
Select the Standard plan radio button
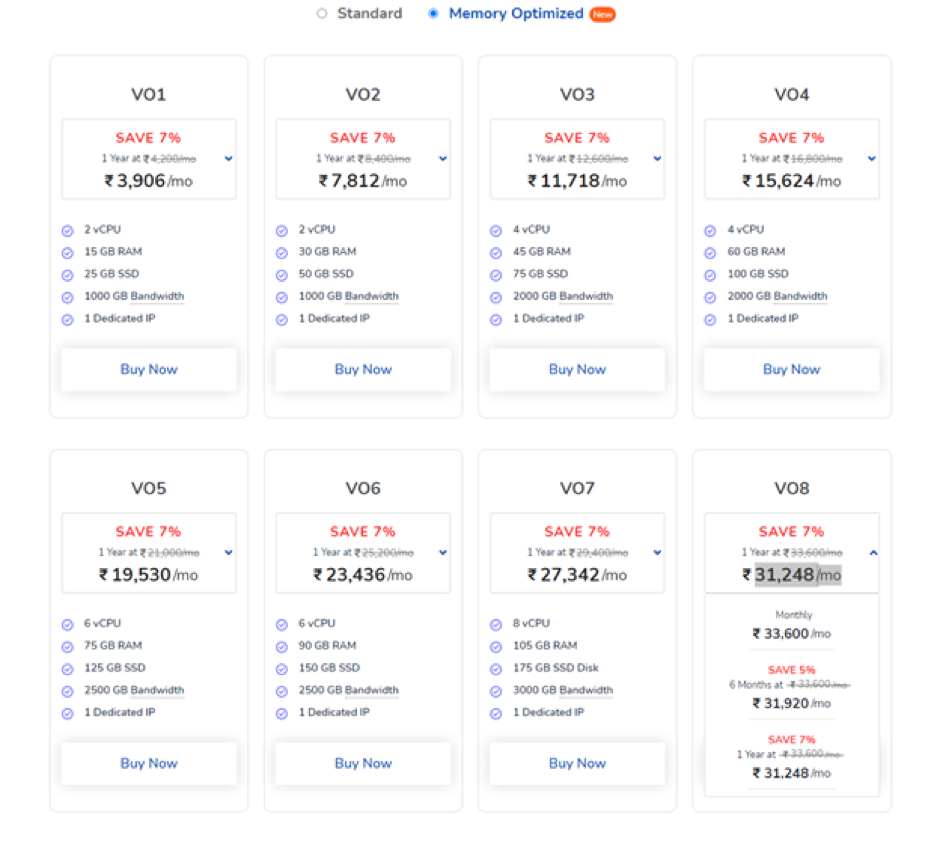(x=322, y=14)
